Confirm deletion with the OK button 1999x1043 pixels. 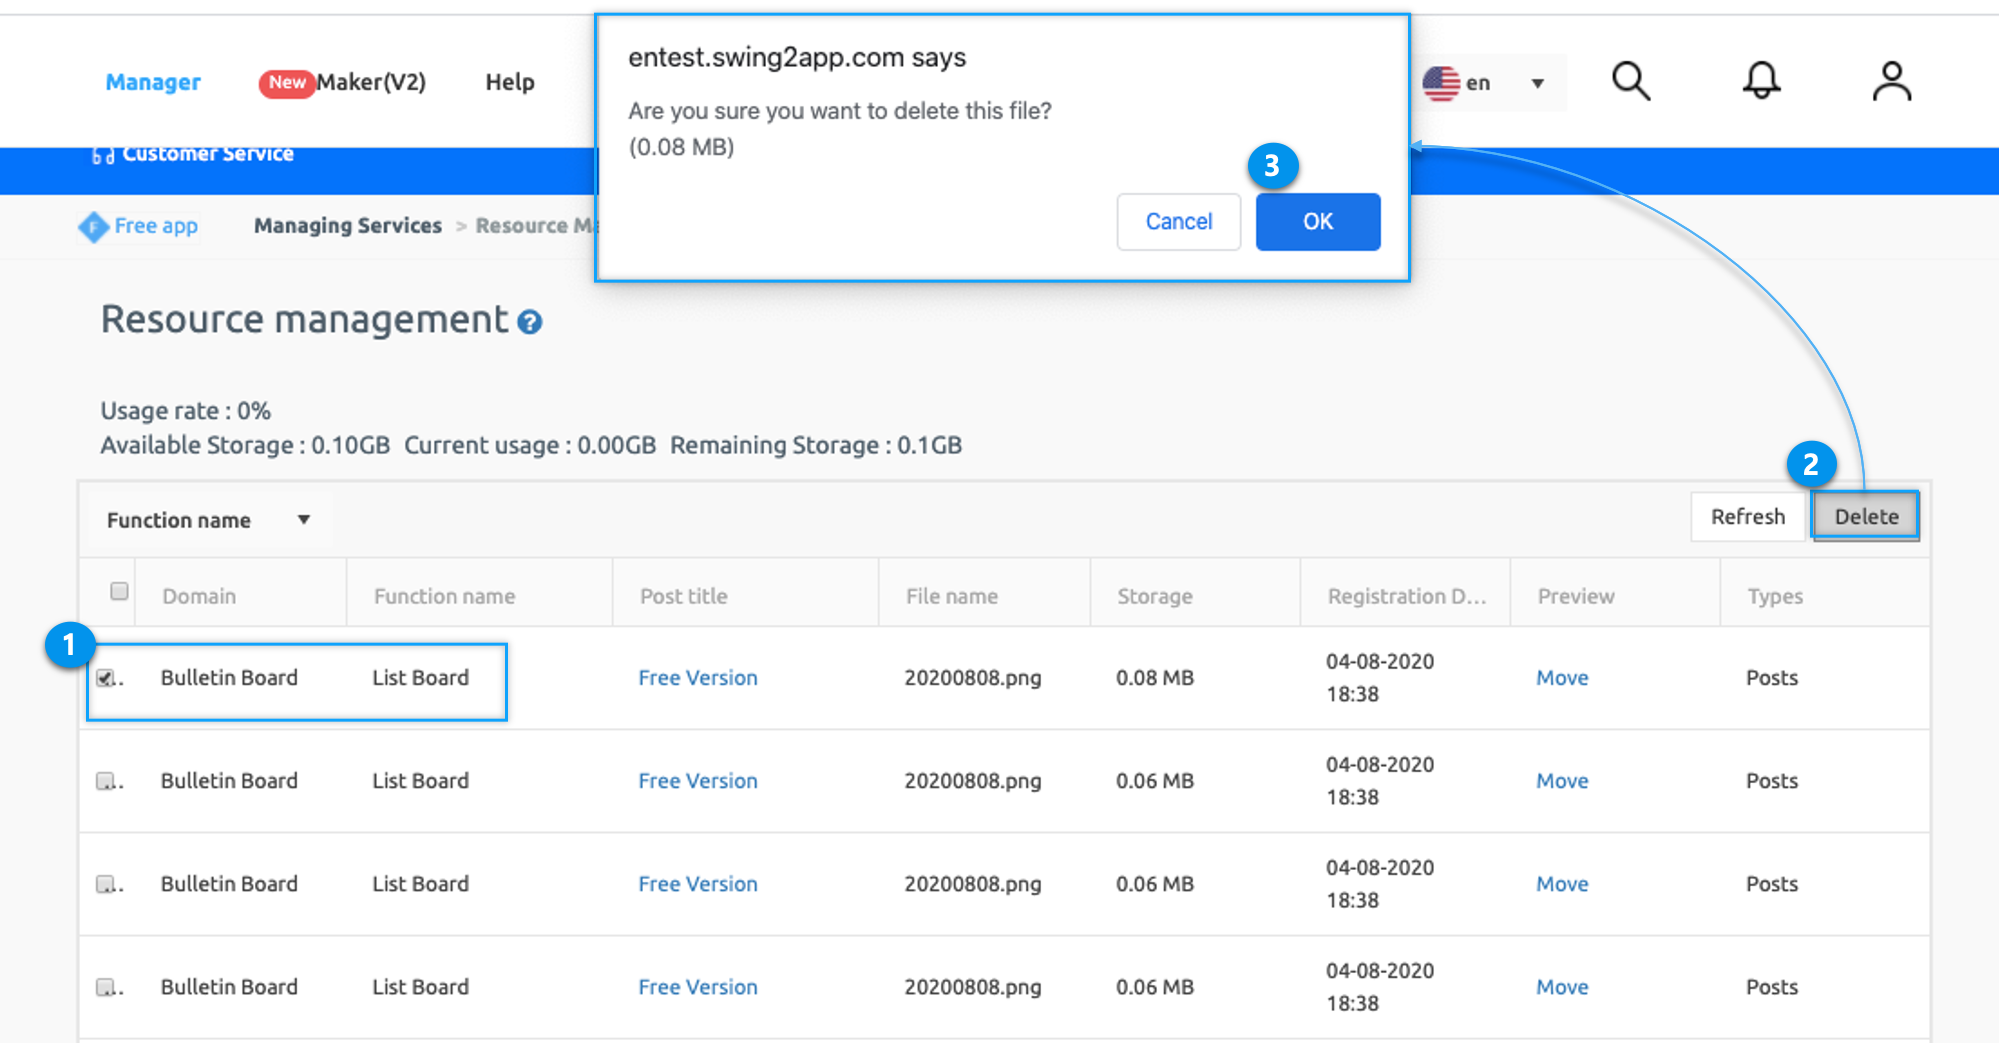click(x=1317, y=222)
